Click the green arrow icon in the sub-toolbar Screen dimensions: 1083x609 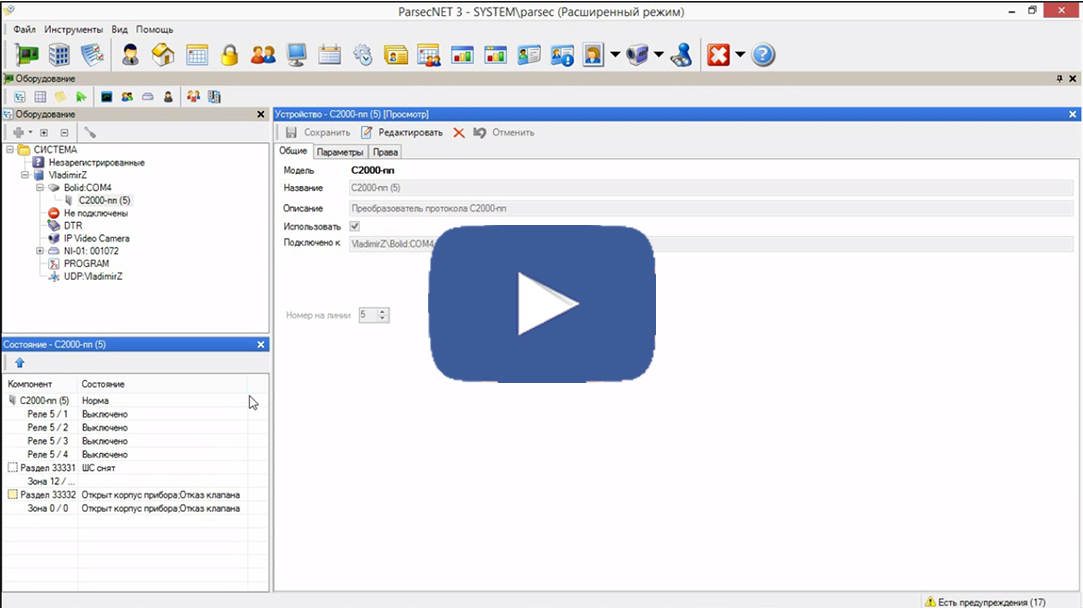pyautogui.click(x=82, y=97)
